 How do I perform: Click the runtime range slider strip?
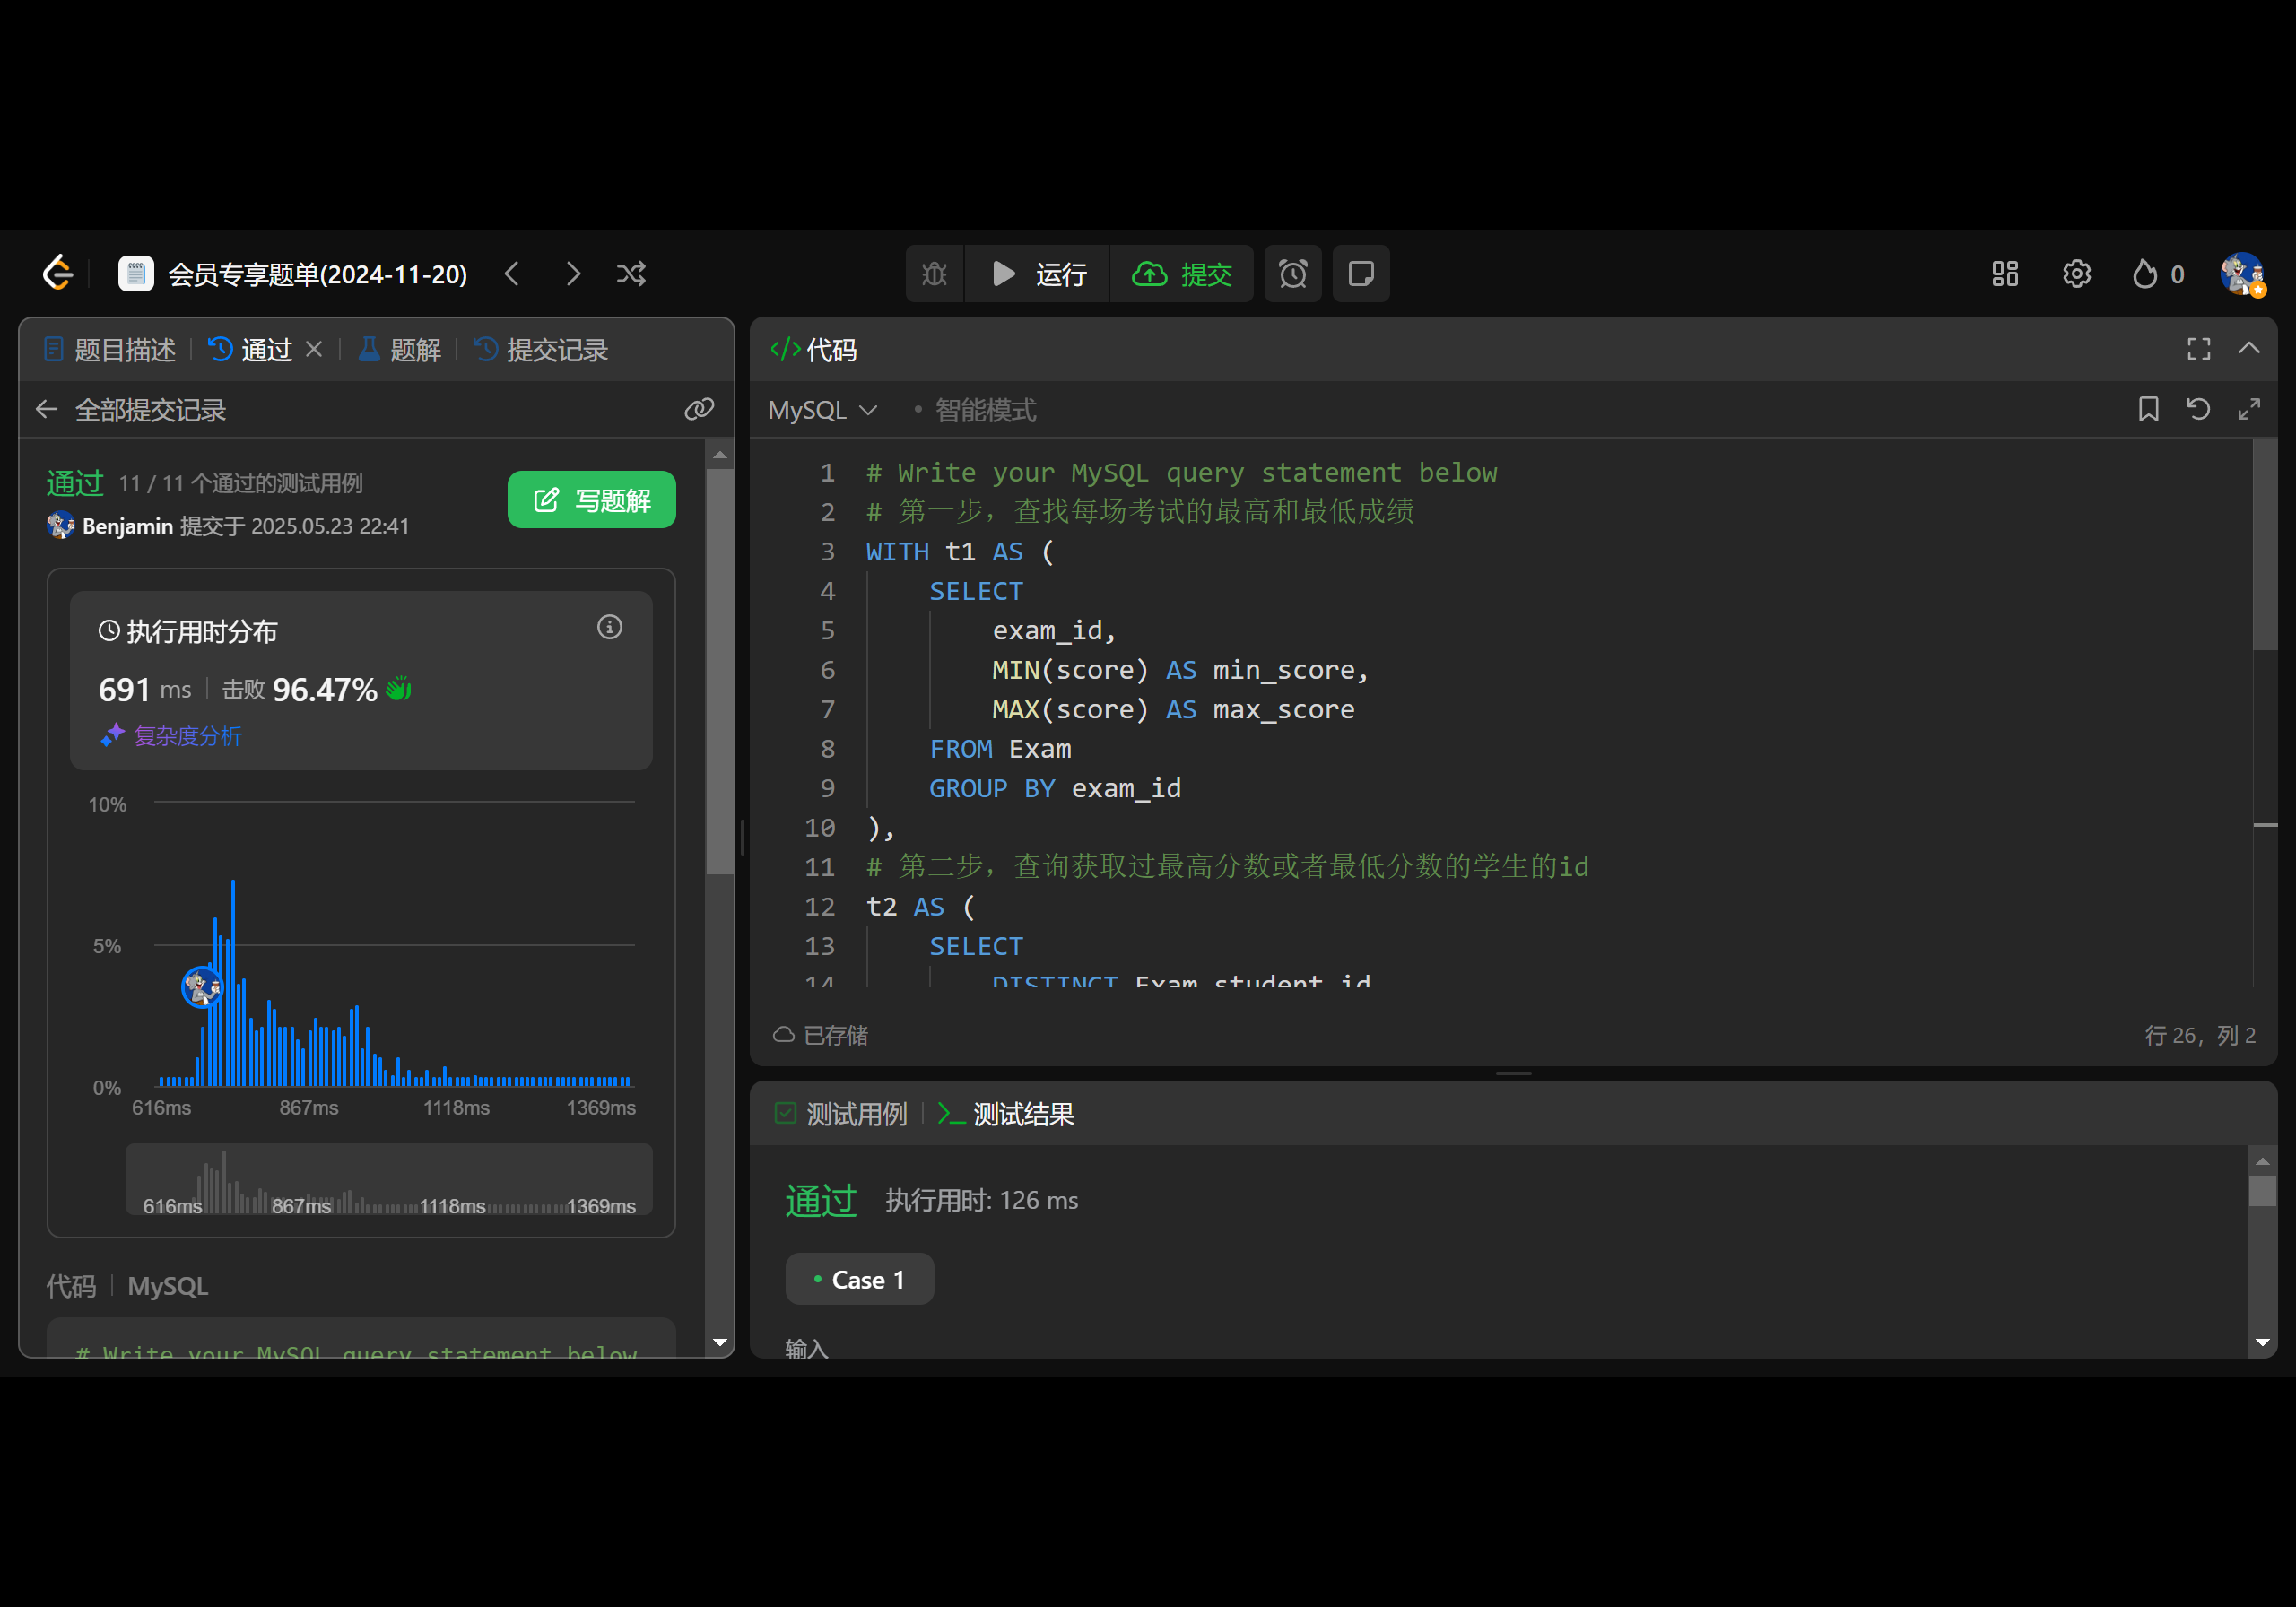(x=388, y=1180)
